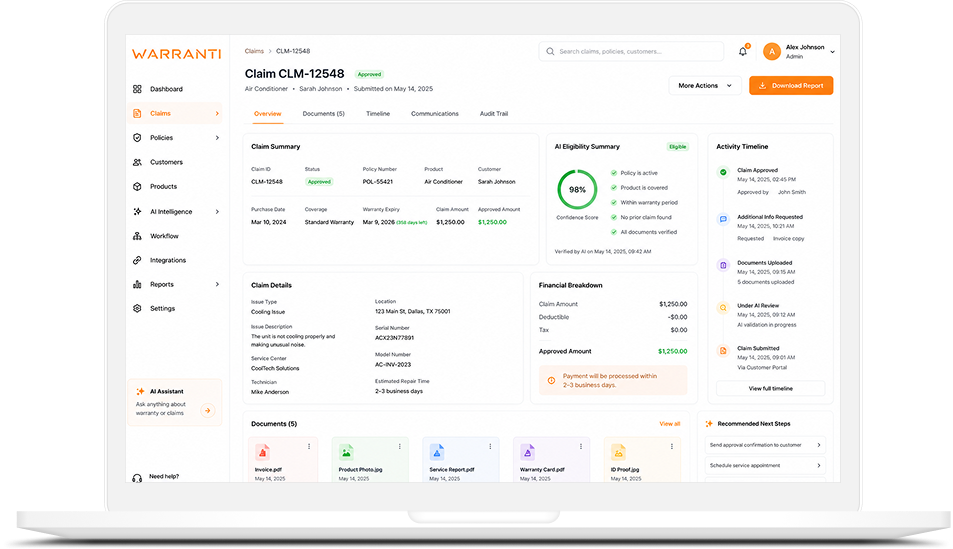Click View full timeline button
This screenshot has height=549, width=953.
[x=770, y=388]
